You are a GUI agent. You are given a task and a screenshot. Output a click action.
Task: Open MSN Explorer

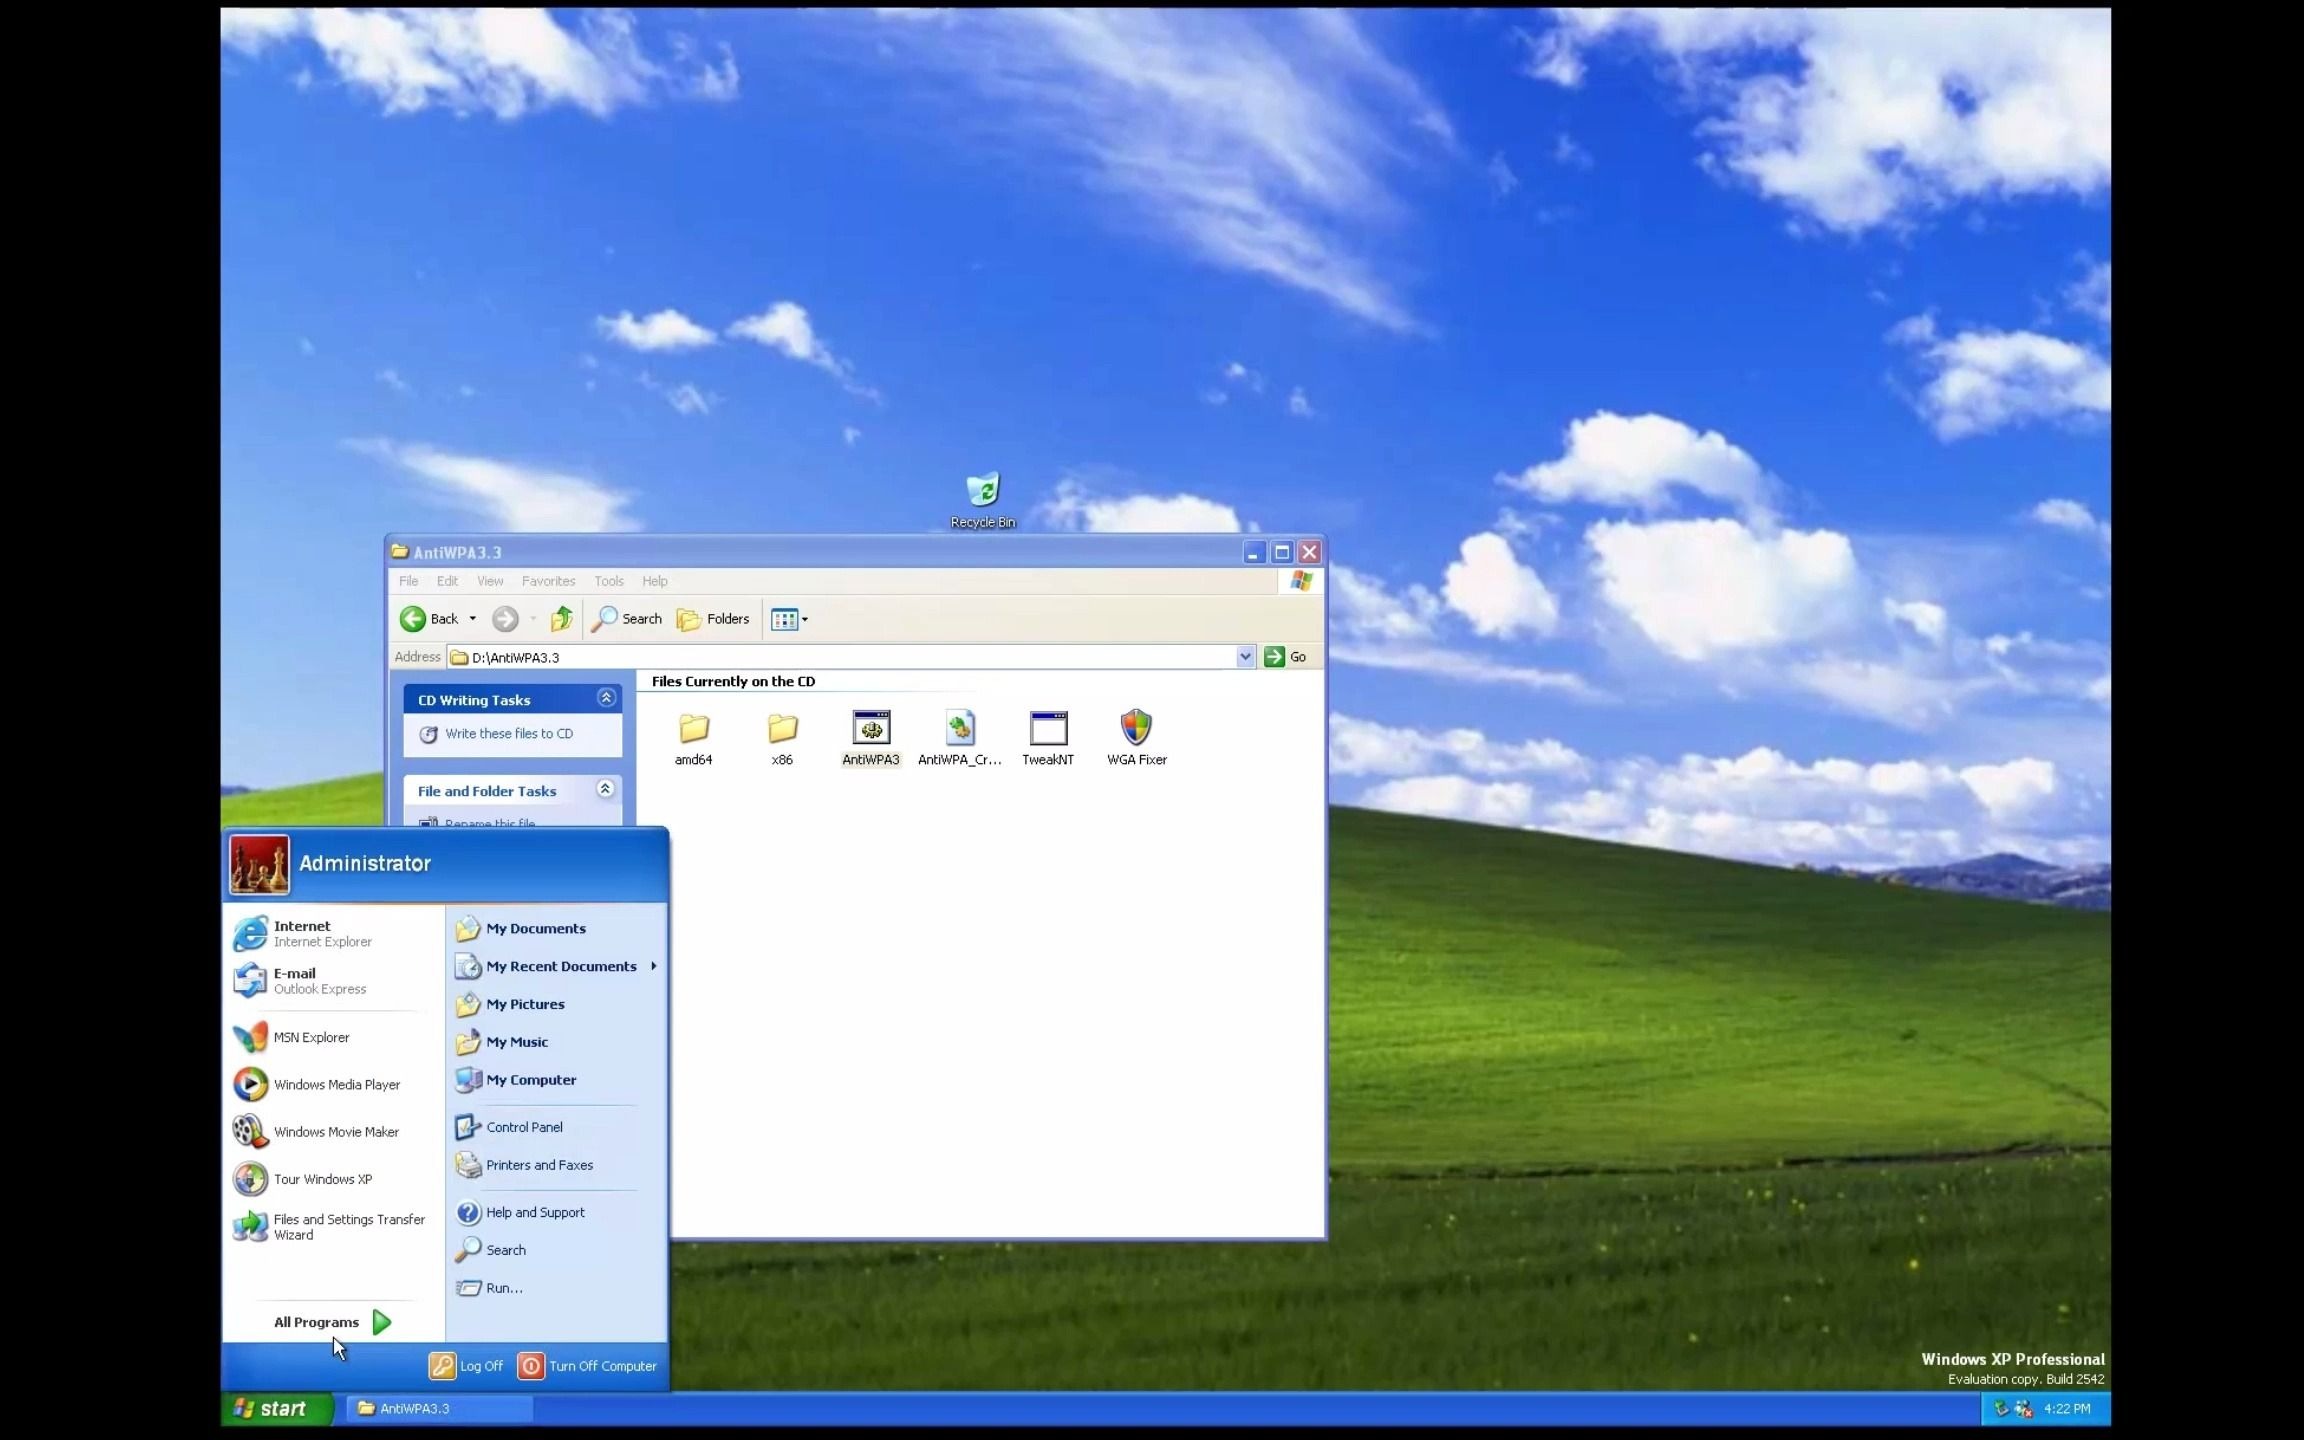click(312, 1037)
